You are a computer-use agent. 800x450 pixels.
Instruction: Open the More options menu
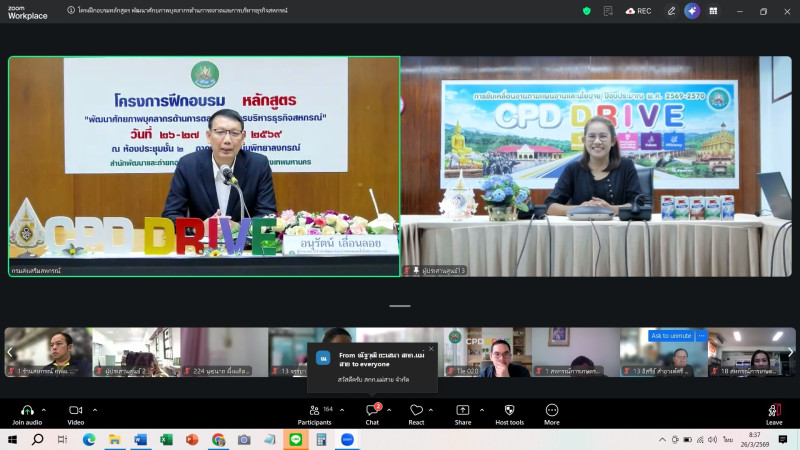click(552, 411)
